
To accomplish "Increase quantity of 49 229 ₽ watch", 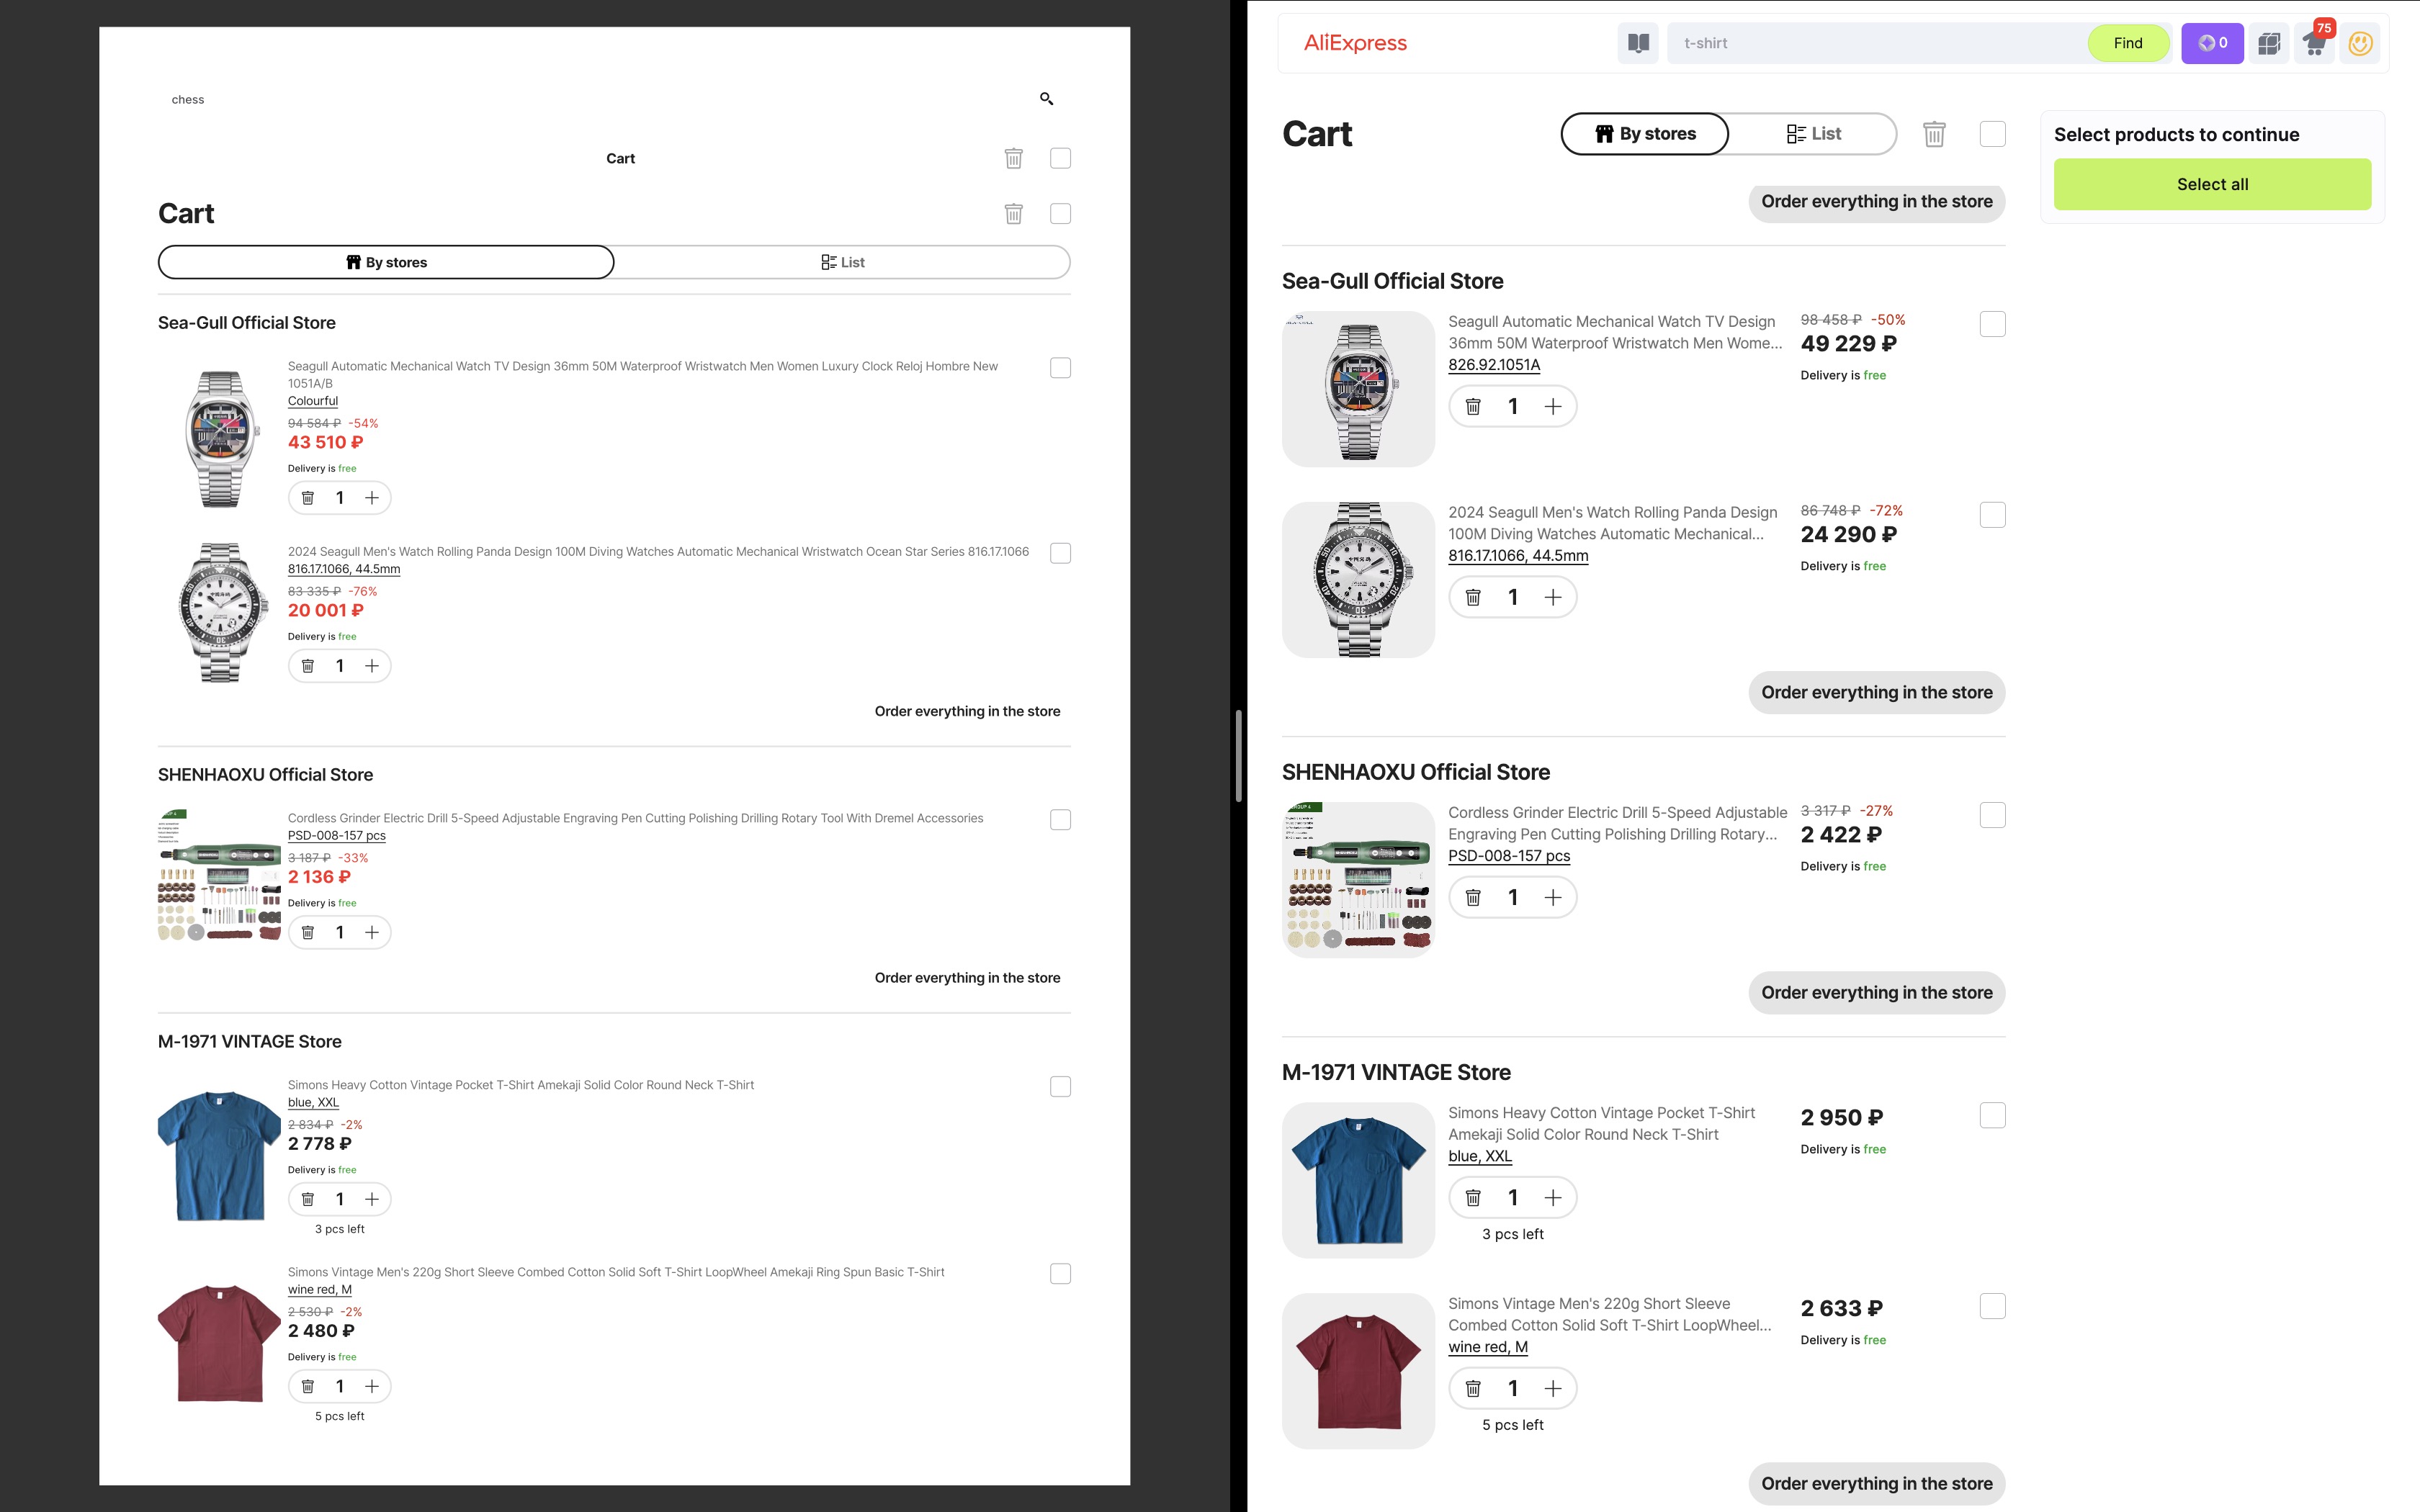I will (x=1552, y=406).
